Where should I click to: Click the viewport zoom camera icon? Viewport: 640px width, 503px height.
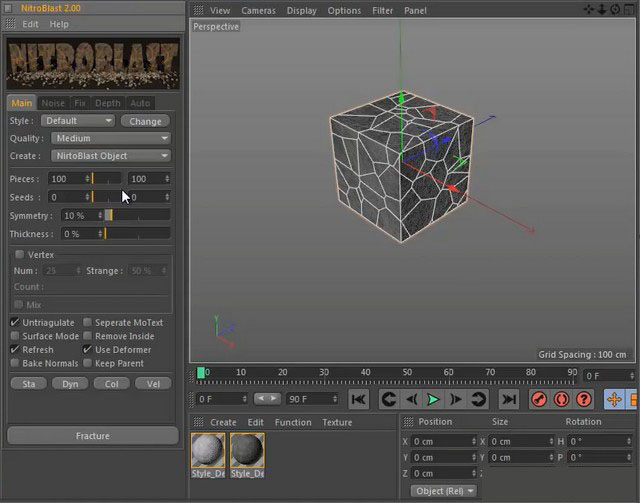coord(602,9)
